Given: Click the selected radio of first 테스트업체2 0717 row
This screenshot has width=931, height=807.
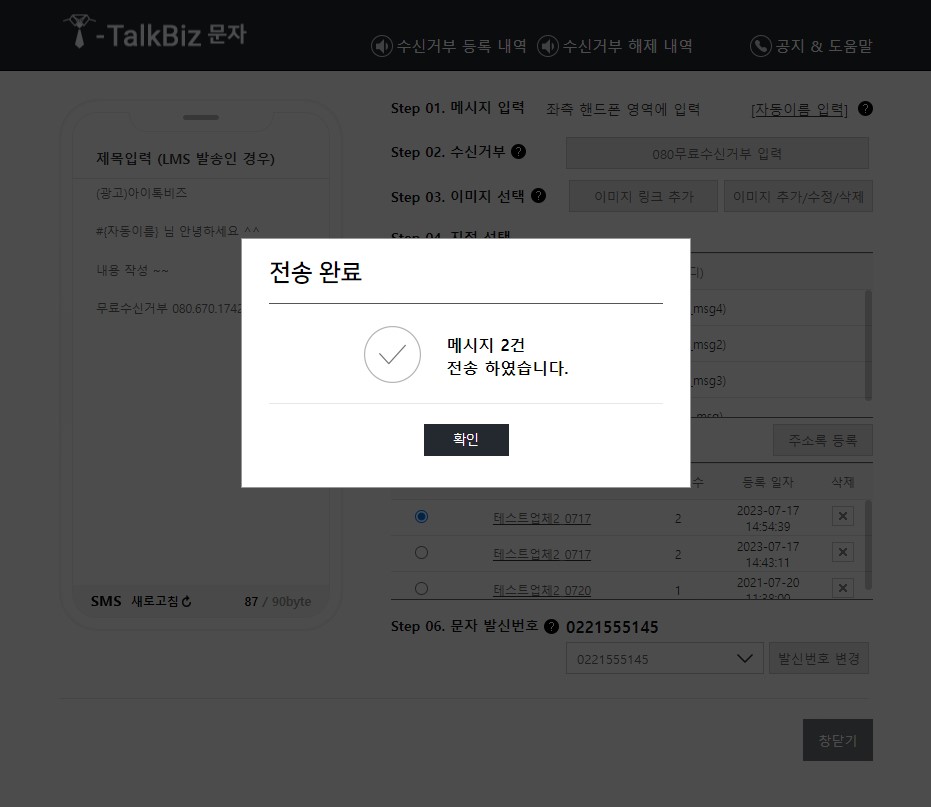Looking at the screenshot, I should tap(421, 516).
